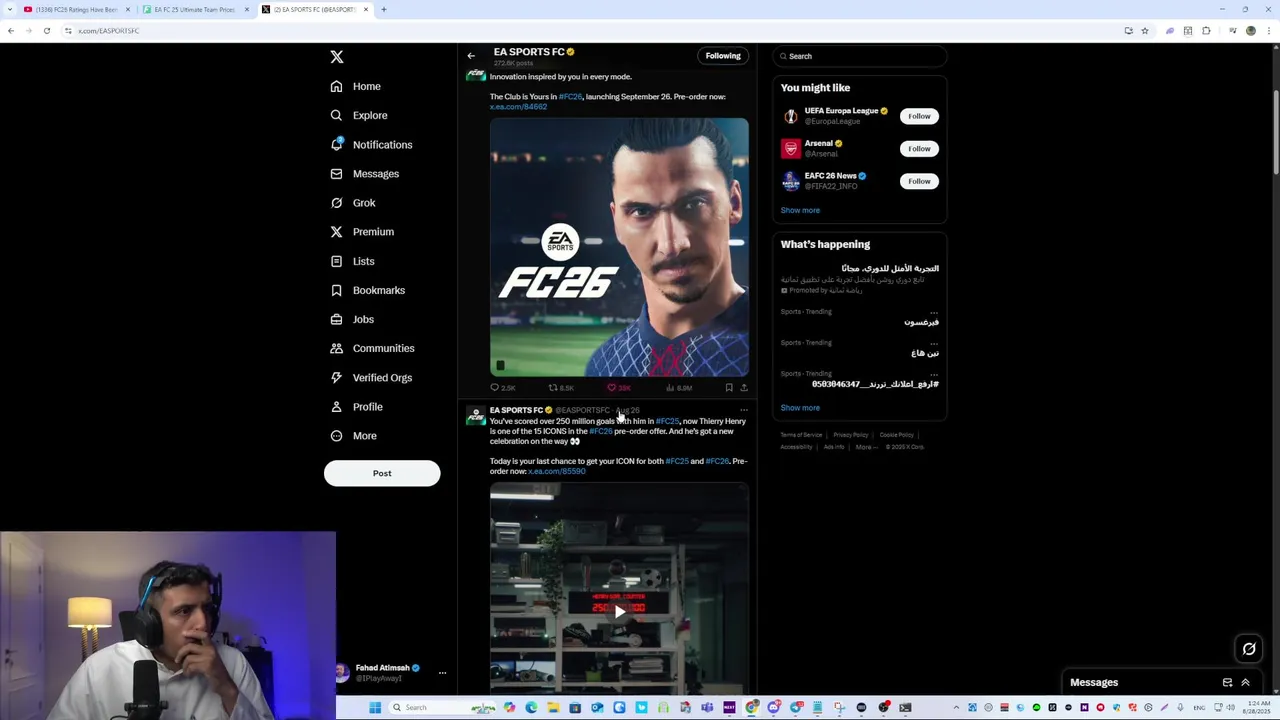
Task: Open Messages in left sidebar
Action: (364, 174)
